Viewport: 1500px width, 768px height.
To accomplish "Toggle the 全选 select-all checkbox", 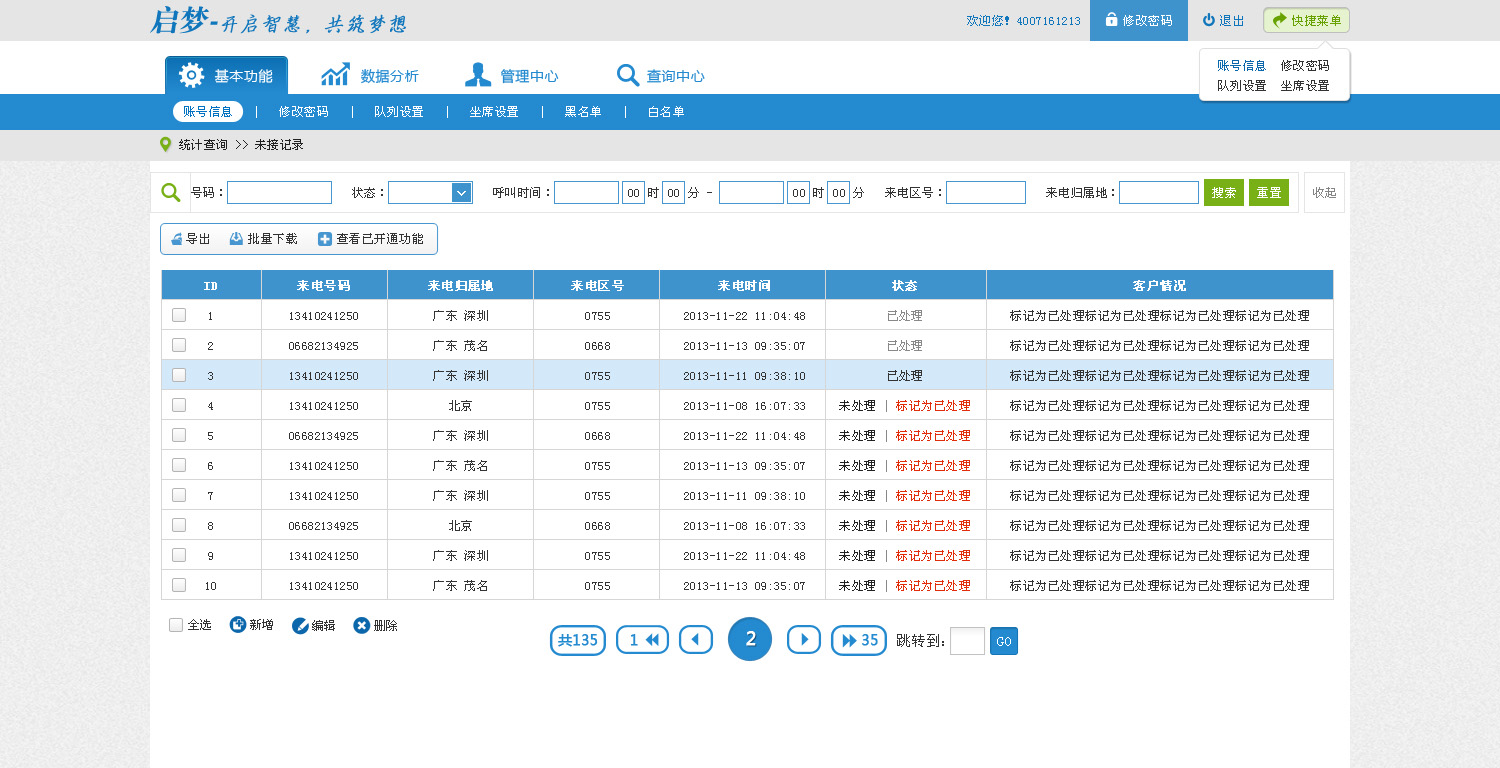I will click(x=176, y=625).
